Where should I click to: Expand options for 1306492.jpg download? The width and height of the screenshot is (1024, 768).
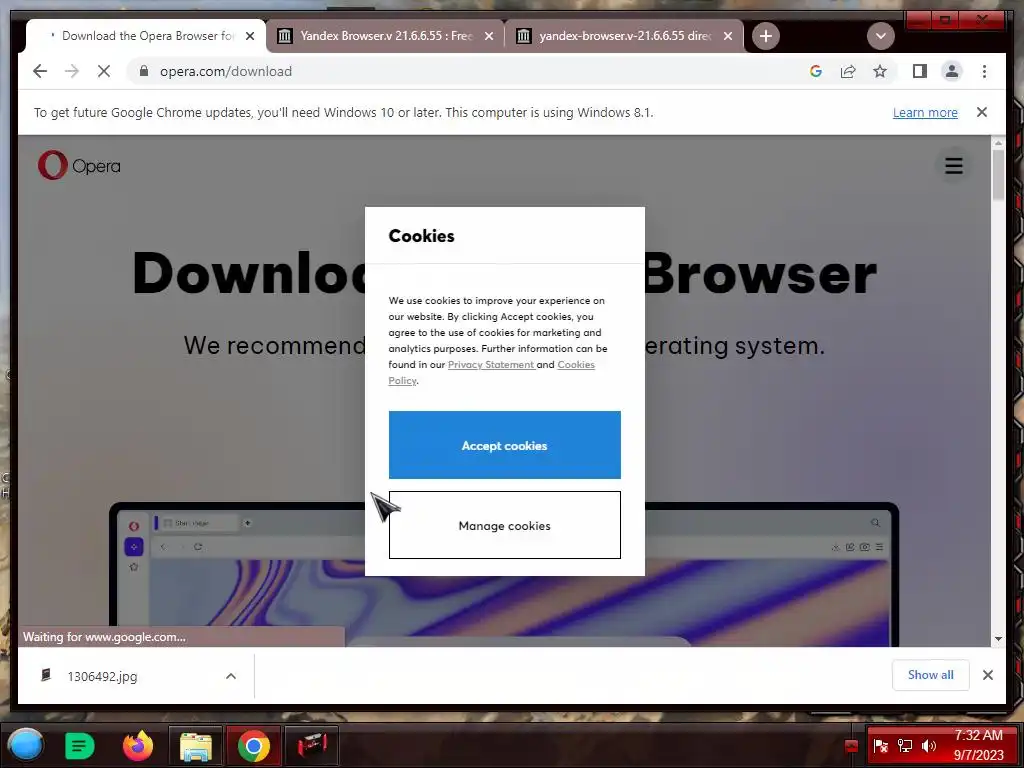click(231, 676)
